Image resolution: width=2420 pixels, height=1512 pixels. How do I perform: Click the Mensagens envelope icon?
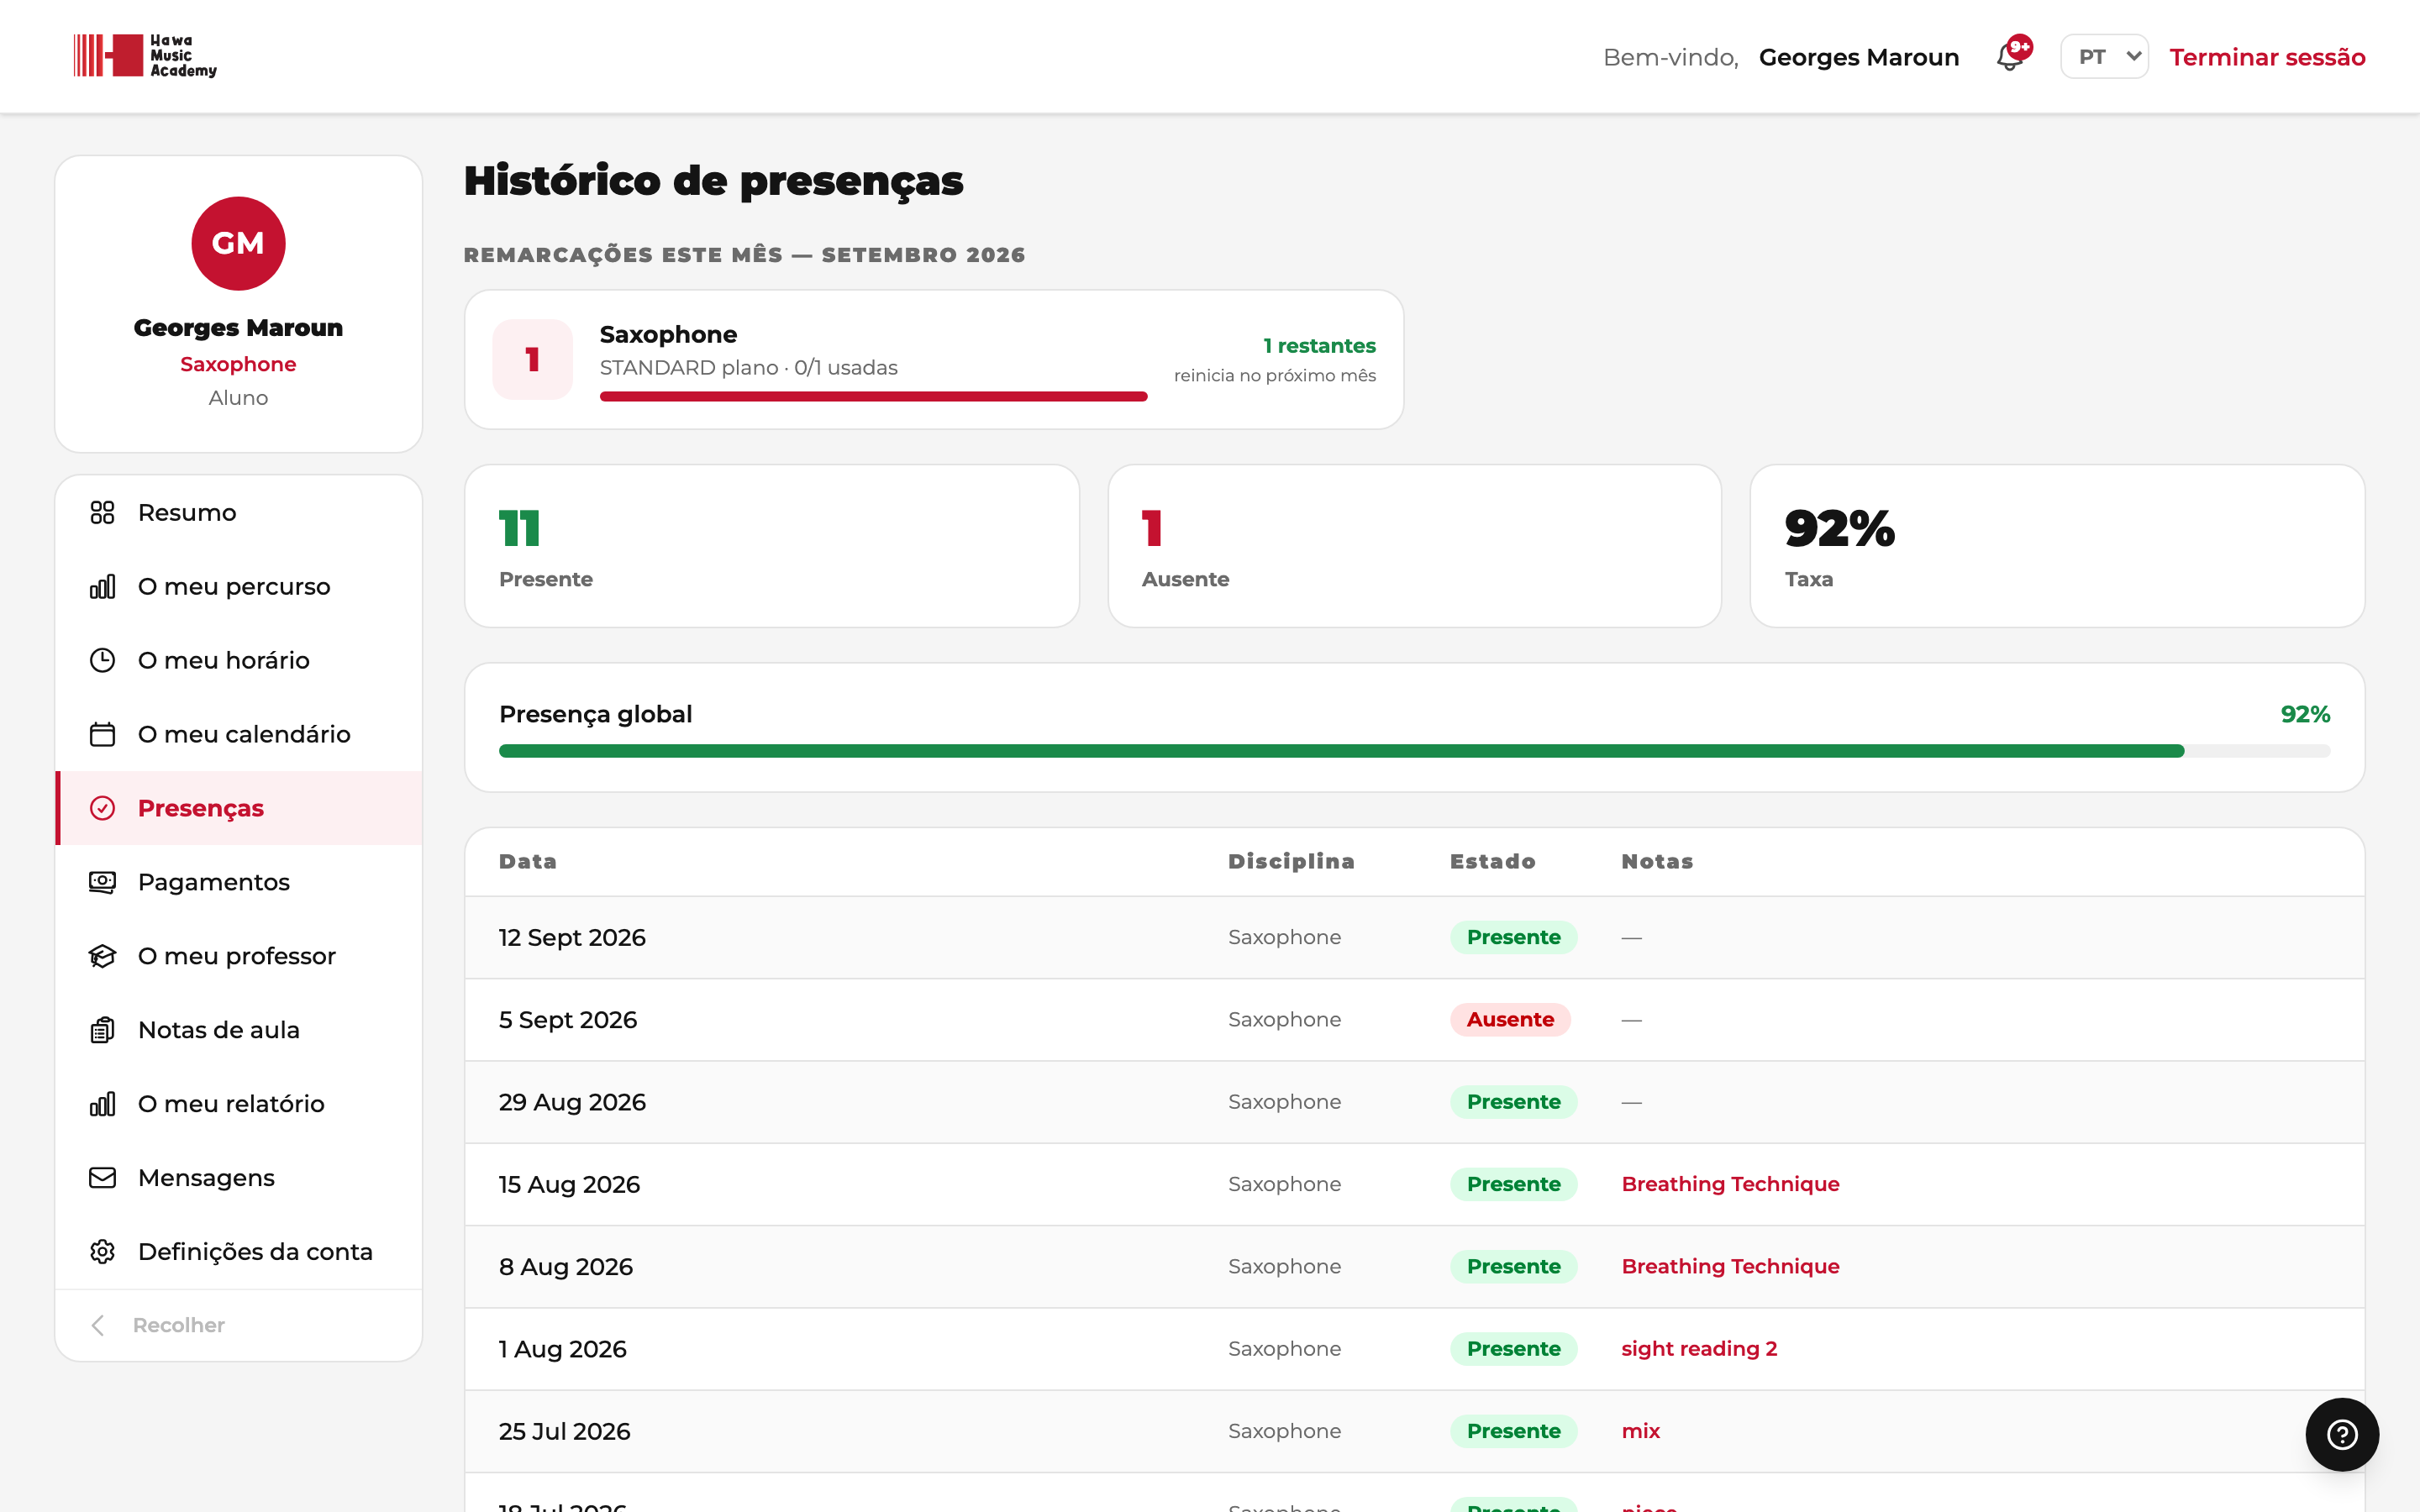pos(102,1178)
